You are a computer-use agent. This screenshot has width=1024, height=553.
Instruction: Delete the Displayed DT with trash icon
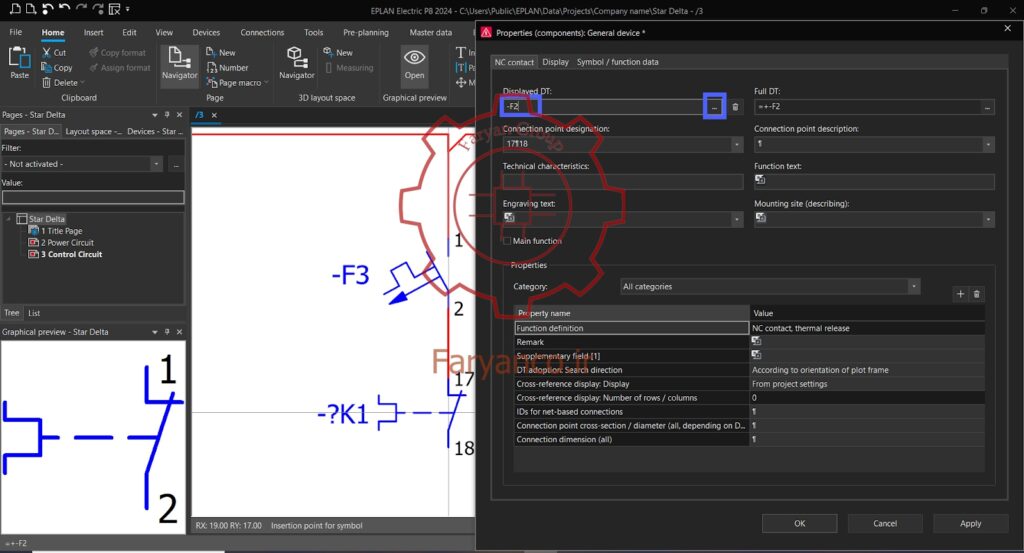pos(735,106)
